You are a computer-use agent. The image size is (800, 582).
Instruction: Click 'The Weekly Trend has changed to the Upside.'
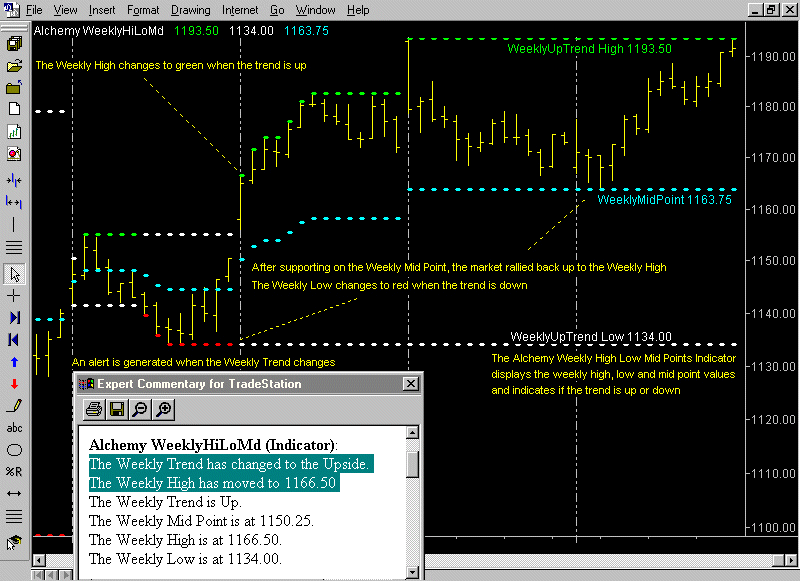[231, 464]
